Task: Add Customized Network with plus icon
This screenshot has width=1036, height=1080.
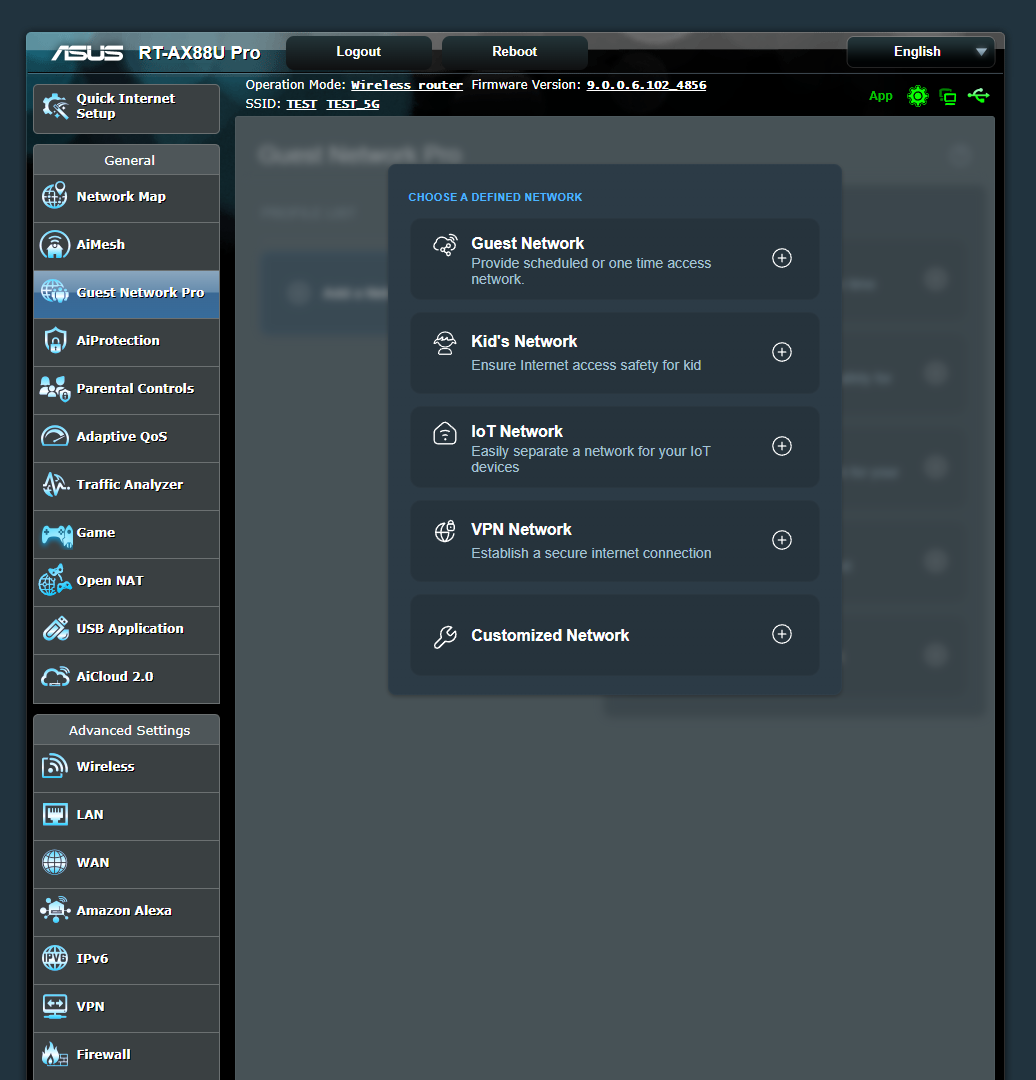Action: click(x=782, y=634)
